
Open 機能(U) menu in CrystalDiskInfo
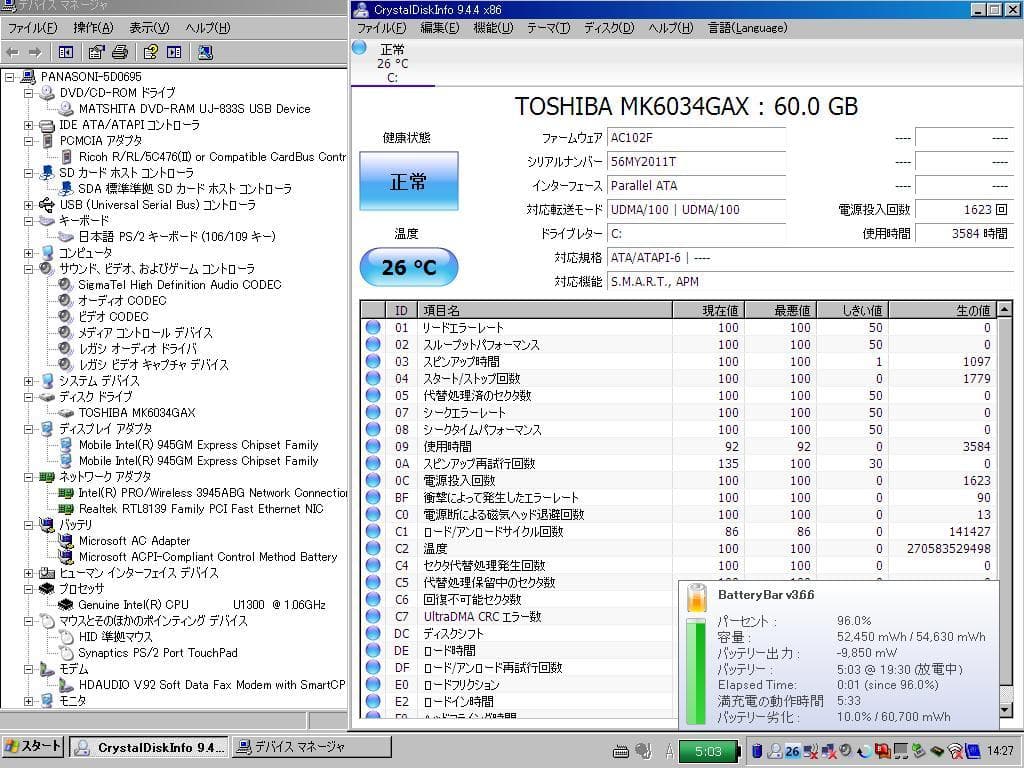coord(493,27)
